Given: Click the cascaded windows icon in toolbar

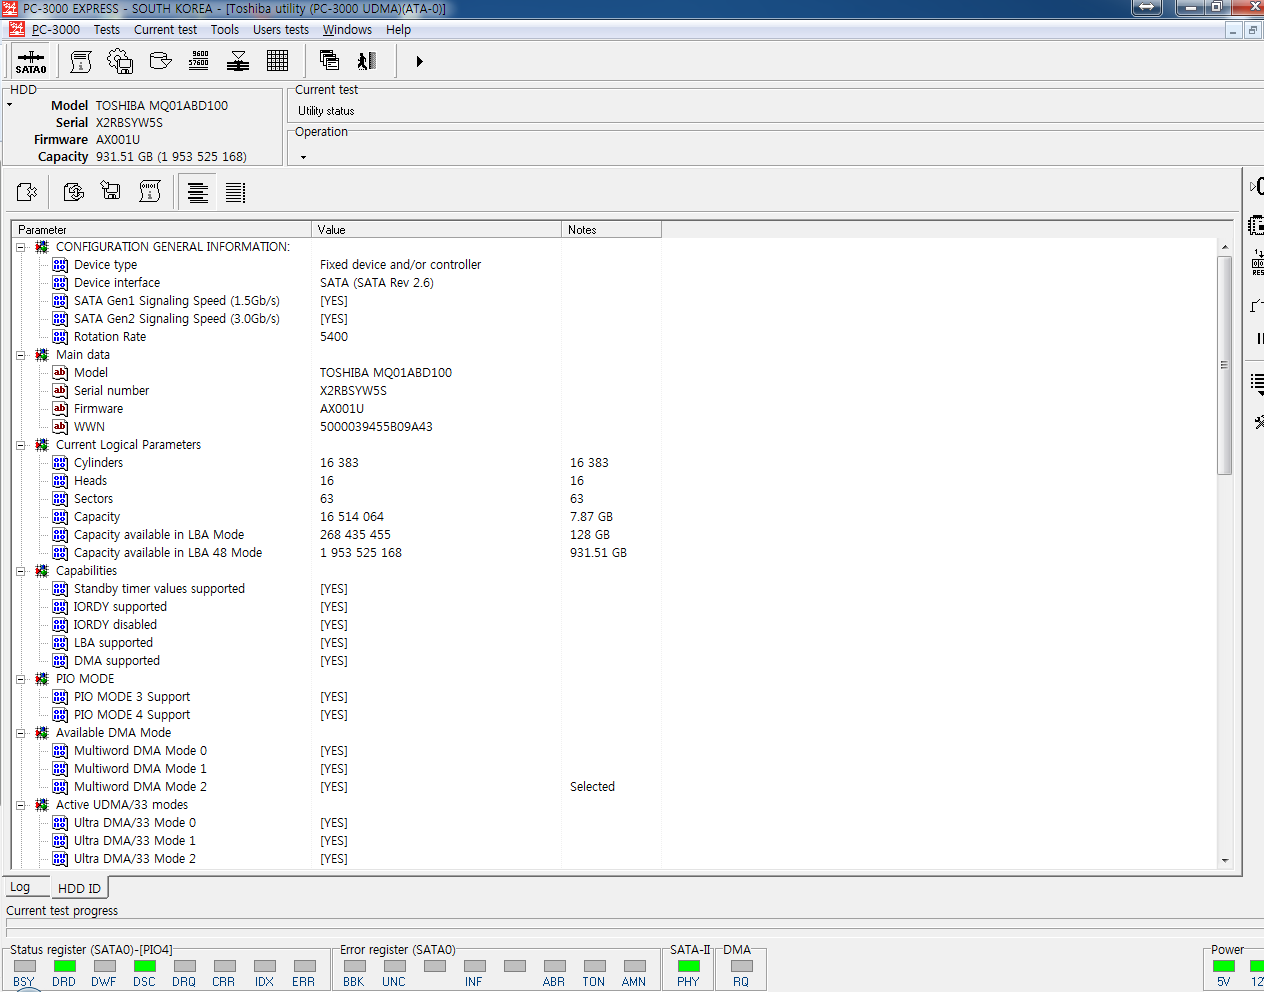Looking at the screenshot, I should tap(329, 61).
